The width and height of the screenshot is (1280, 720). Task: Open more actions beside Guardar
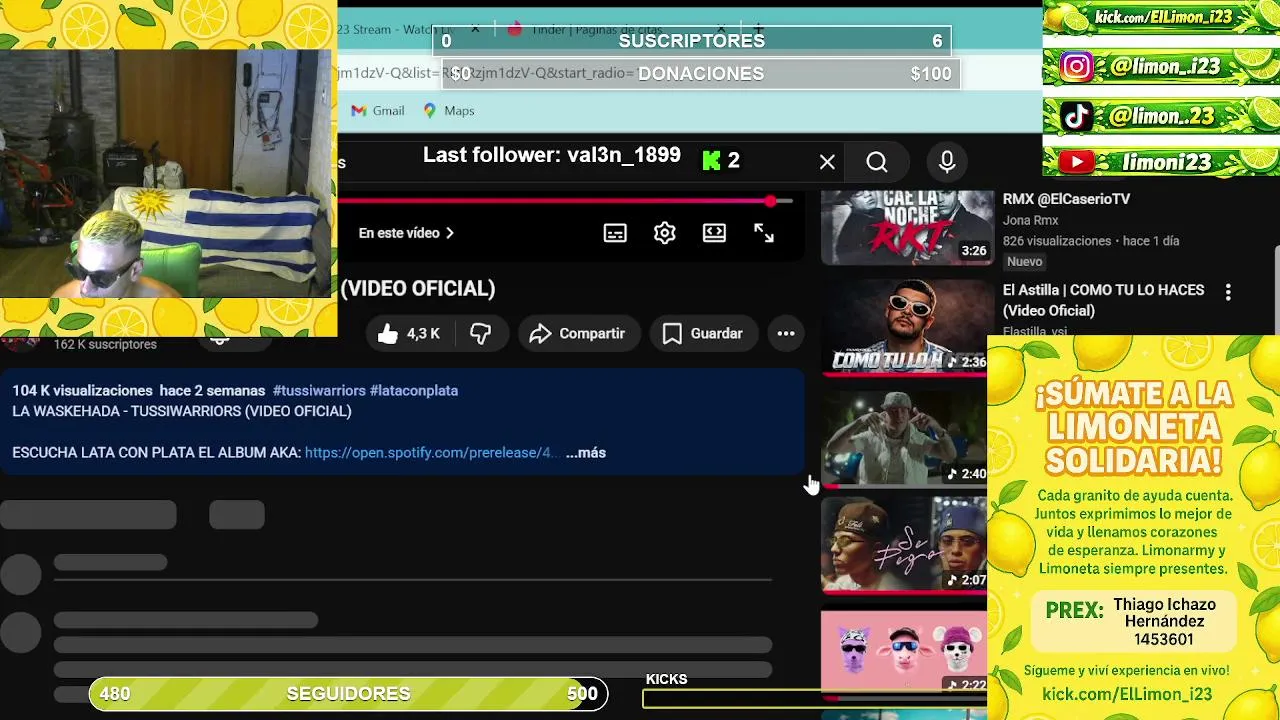[786, 334]
